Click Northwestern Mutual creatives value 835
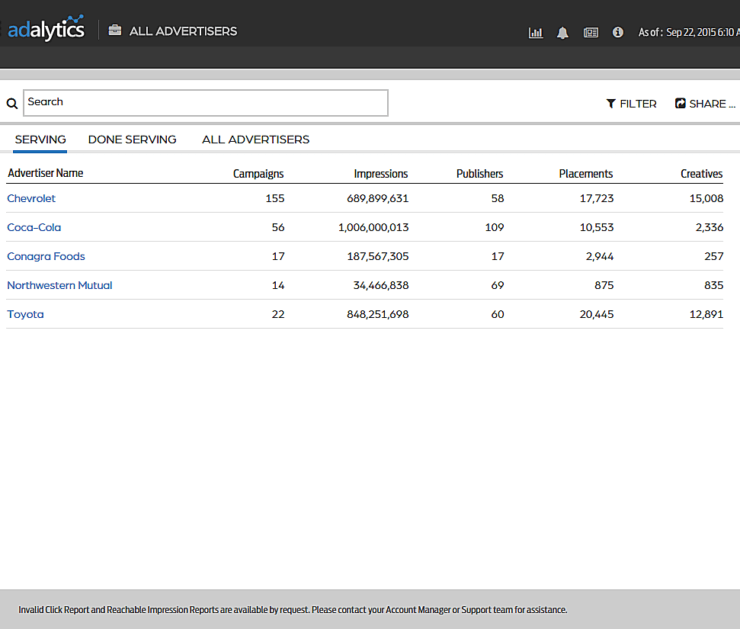Screen dimensions: 740x629 click(714, 285)
